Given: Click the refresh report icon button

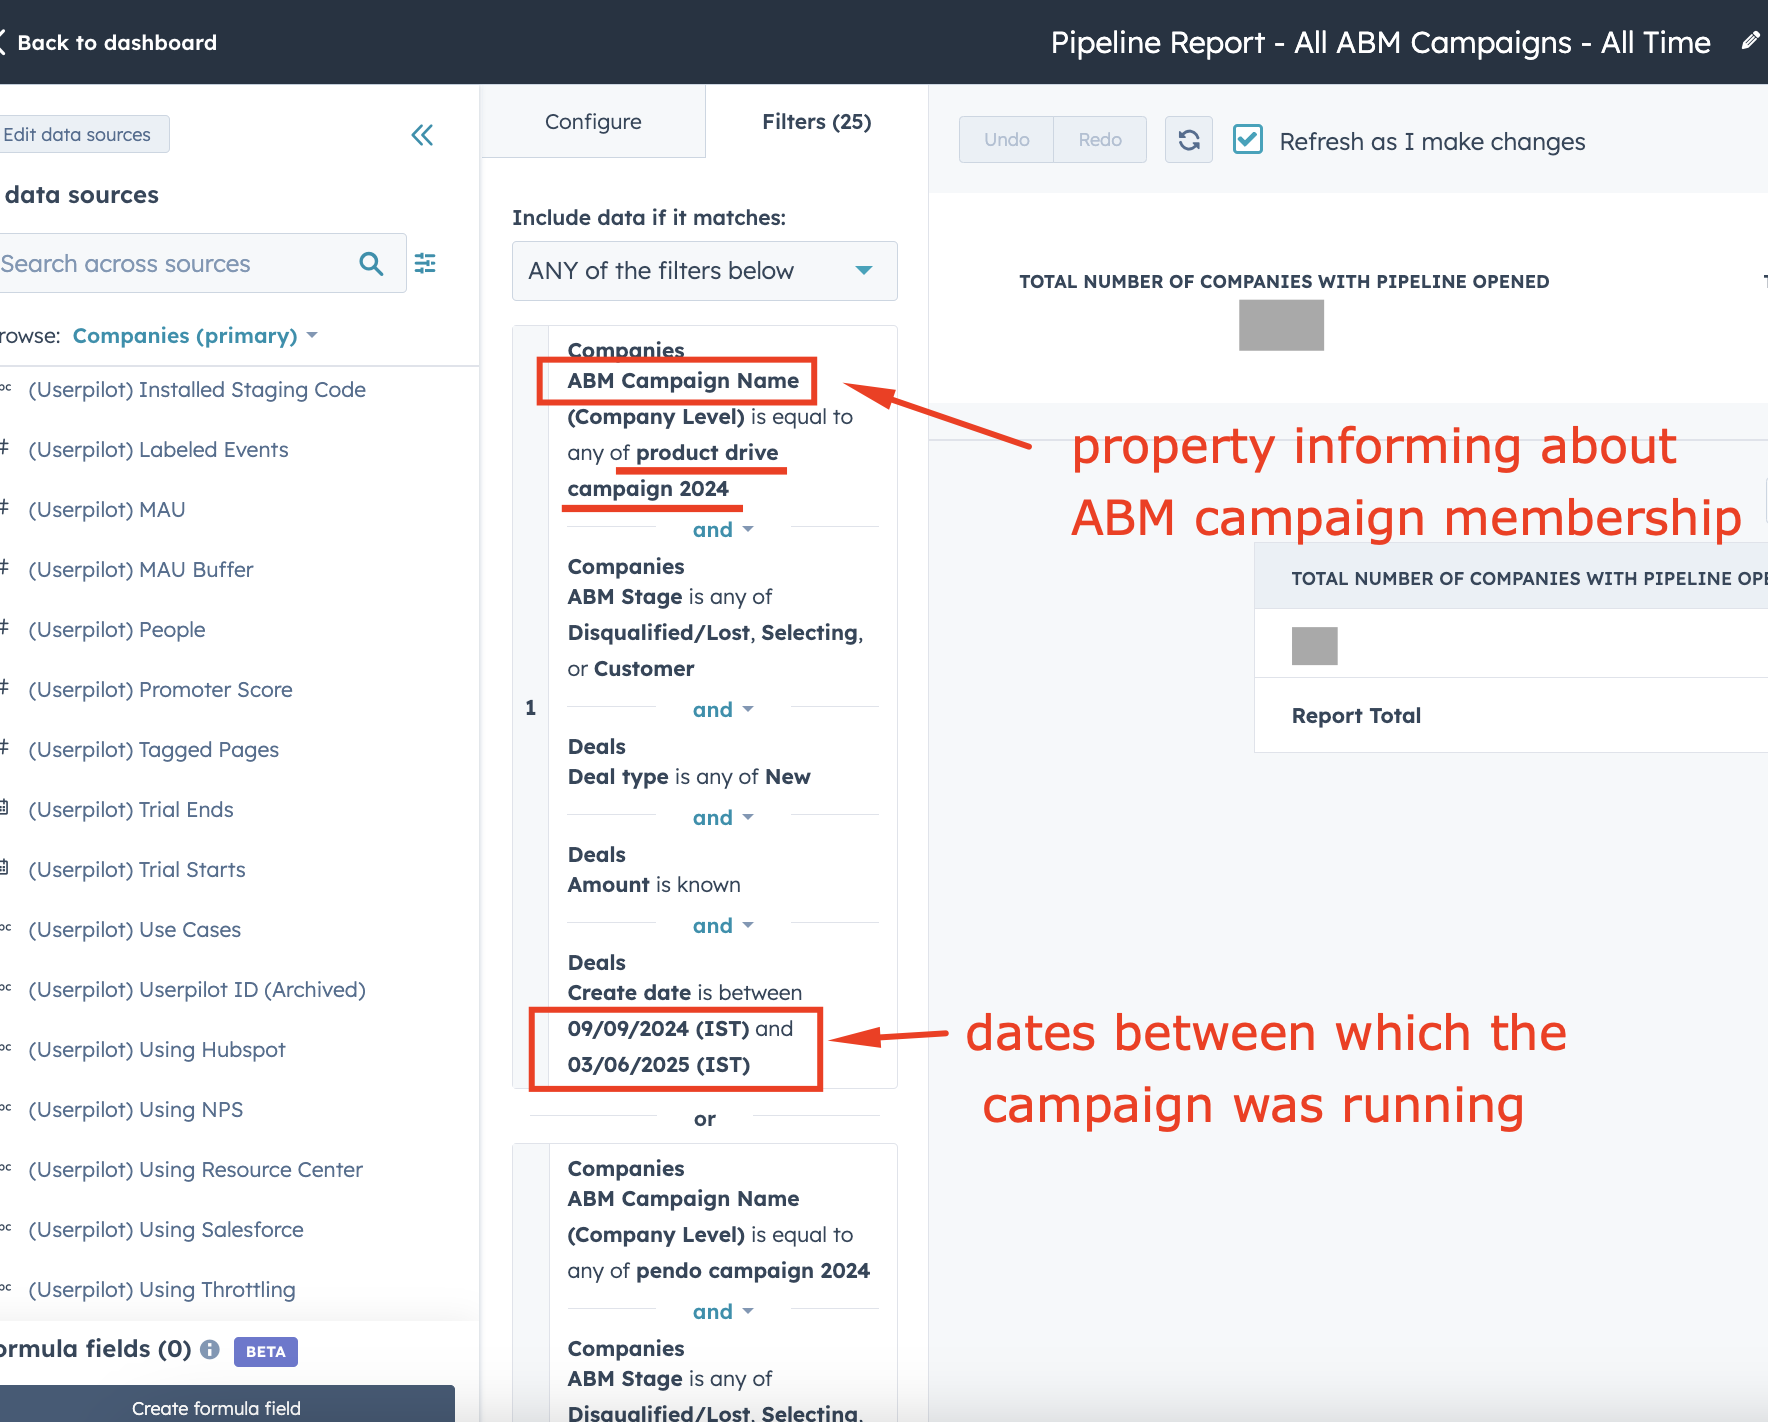Looking at the screenshot, I should point(1189,140).
